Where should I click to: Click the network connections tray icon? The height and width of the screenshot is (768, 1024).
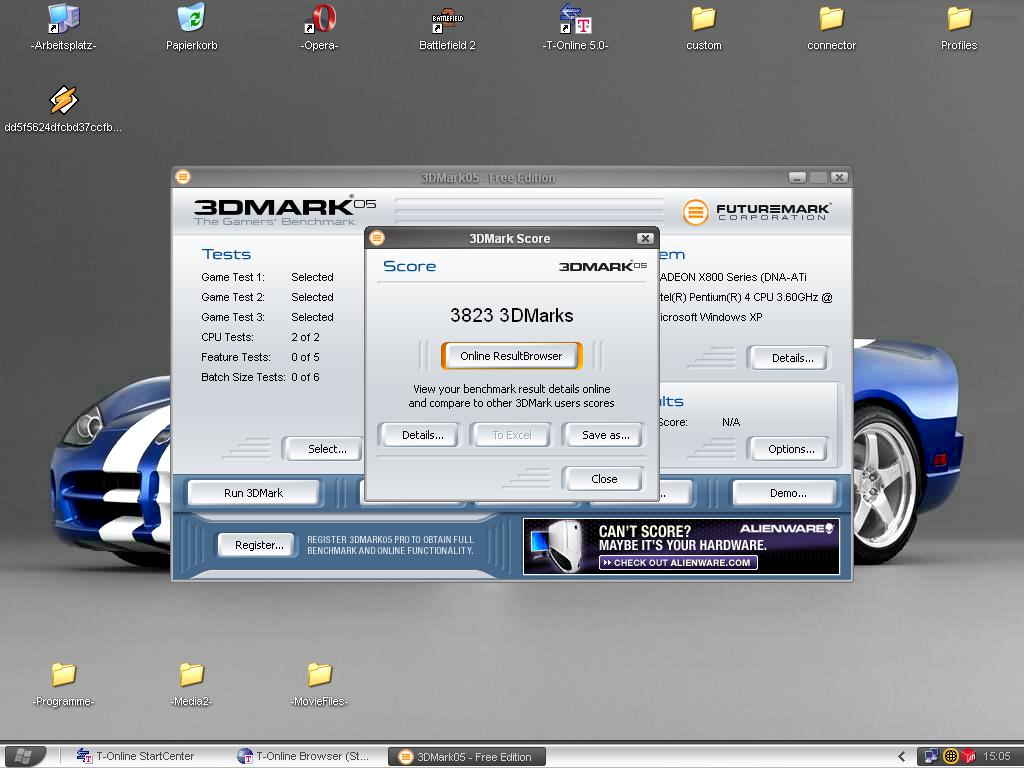tap(931, 756)
